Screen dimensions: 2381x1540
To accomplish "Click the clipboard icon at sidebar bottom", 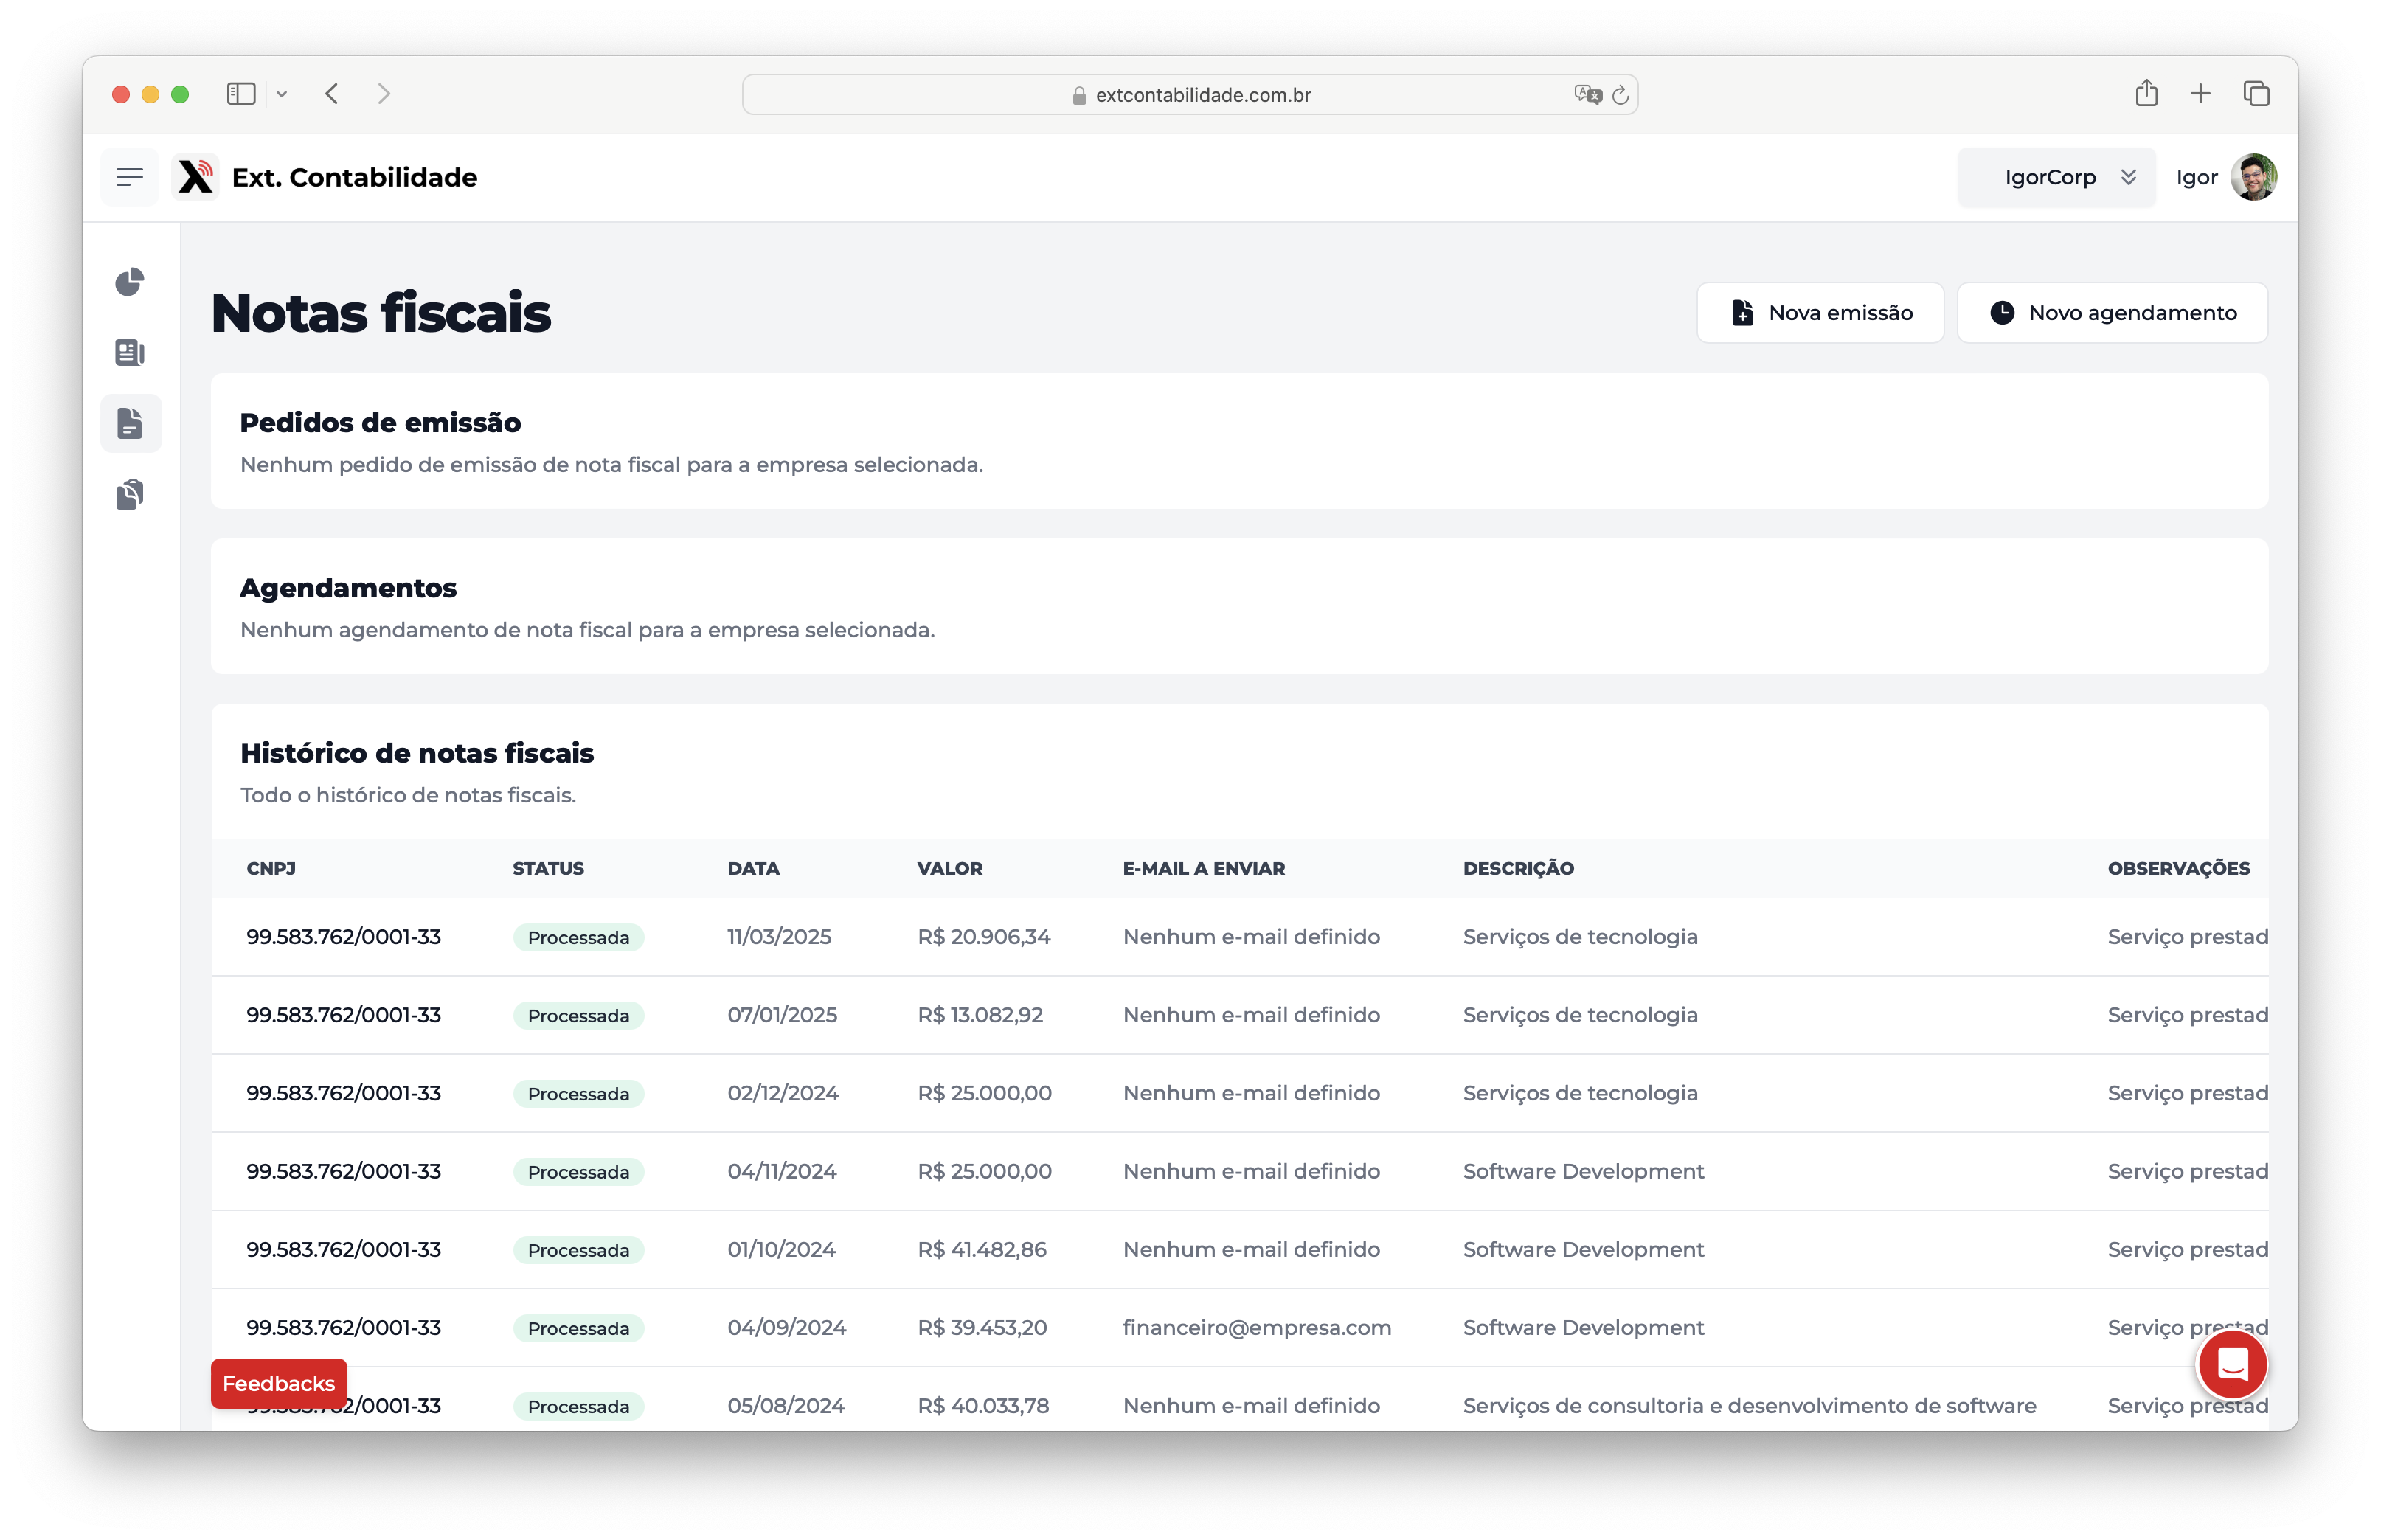I will (x=130, y=493).
